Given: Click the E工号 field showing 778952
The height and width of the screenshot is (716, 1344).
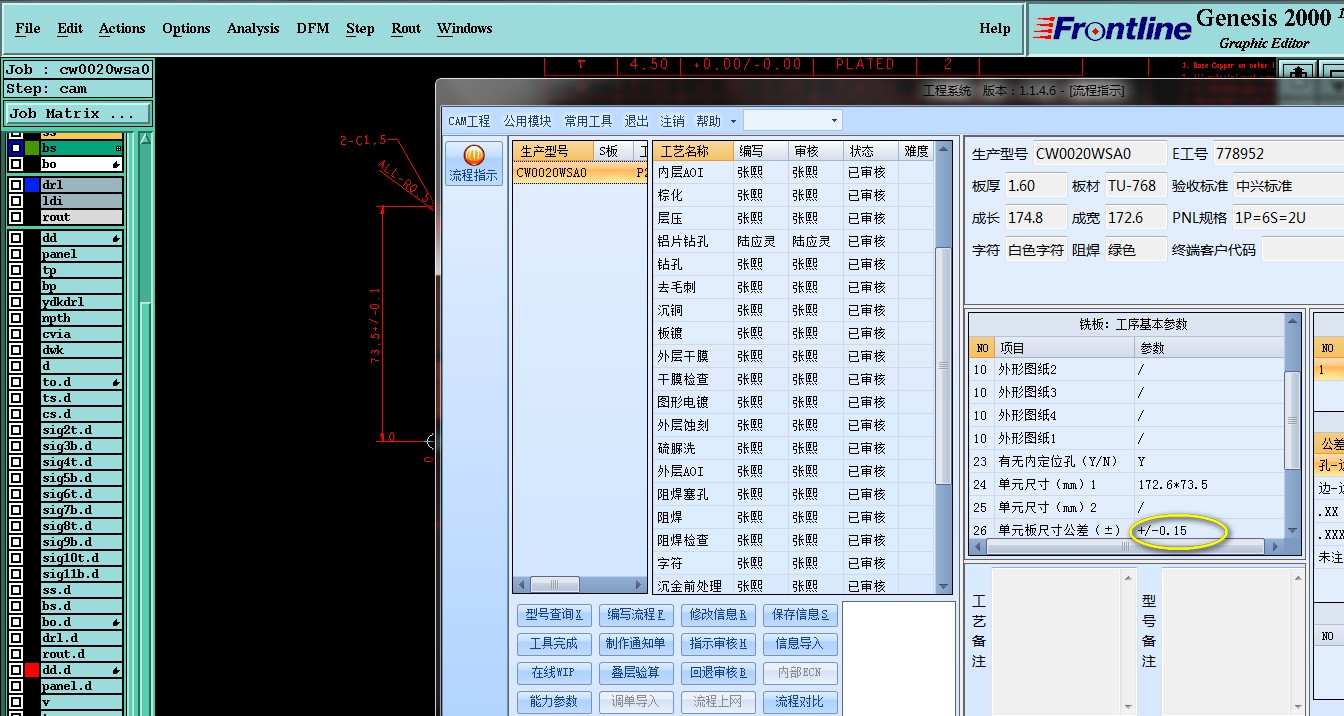Looking at the screenshot, I should 1277,154.
